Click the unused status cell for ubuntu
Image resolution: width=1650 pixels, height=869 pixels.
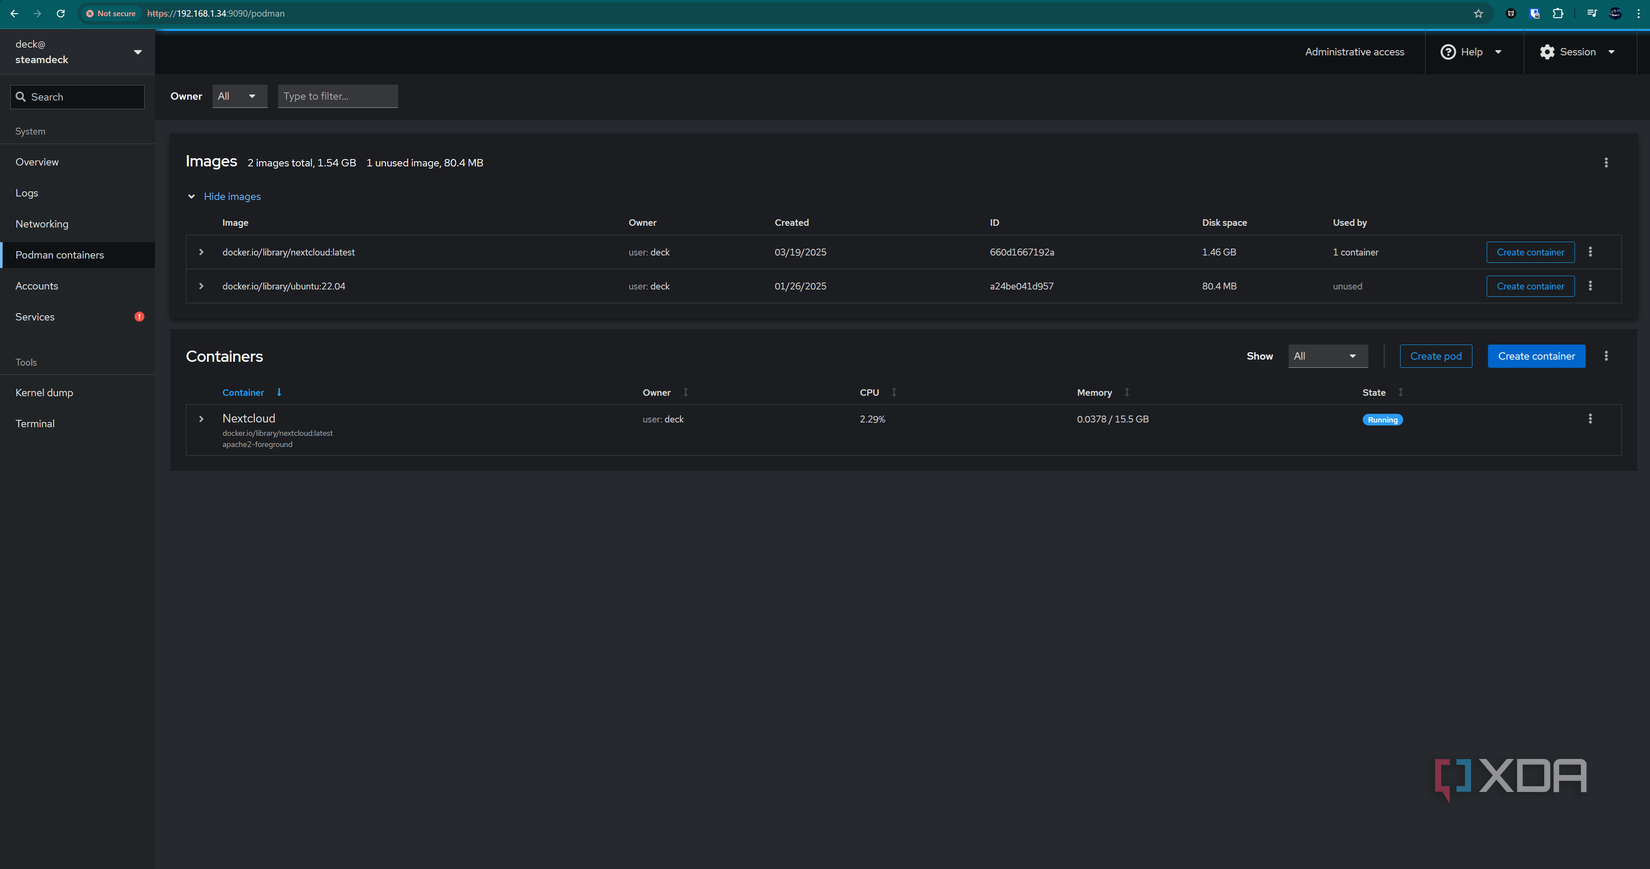click(x=1347, y=286)
